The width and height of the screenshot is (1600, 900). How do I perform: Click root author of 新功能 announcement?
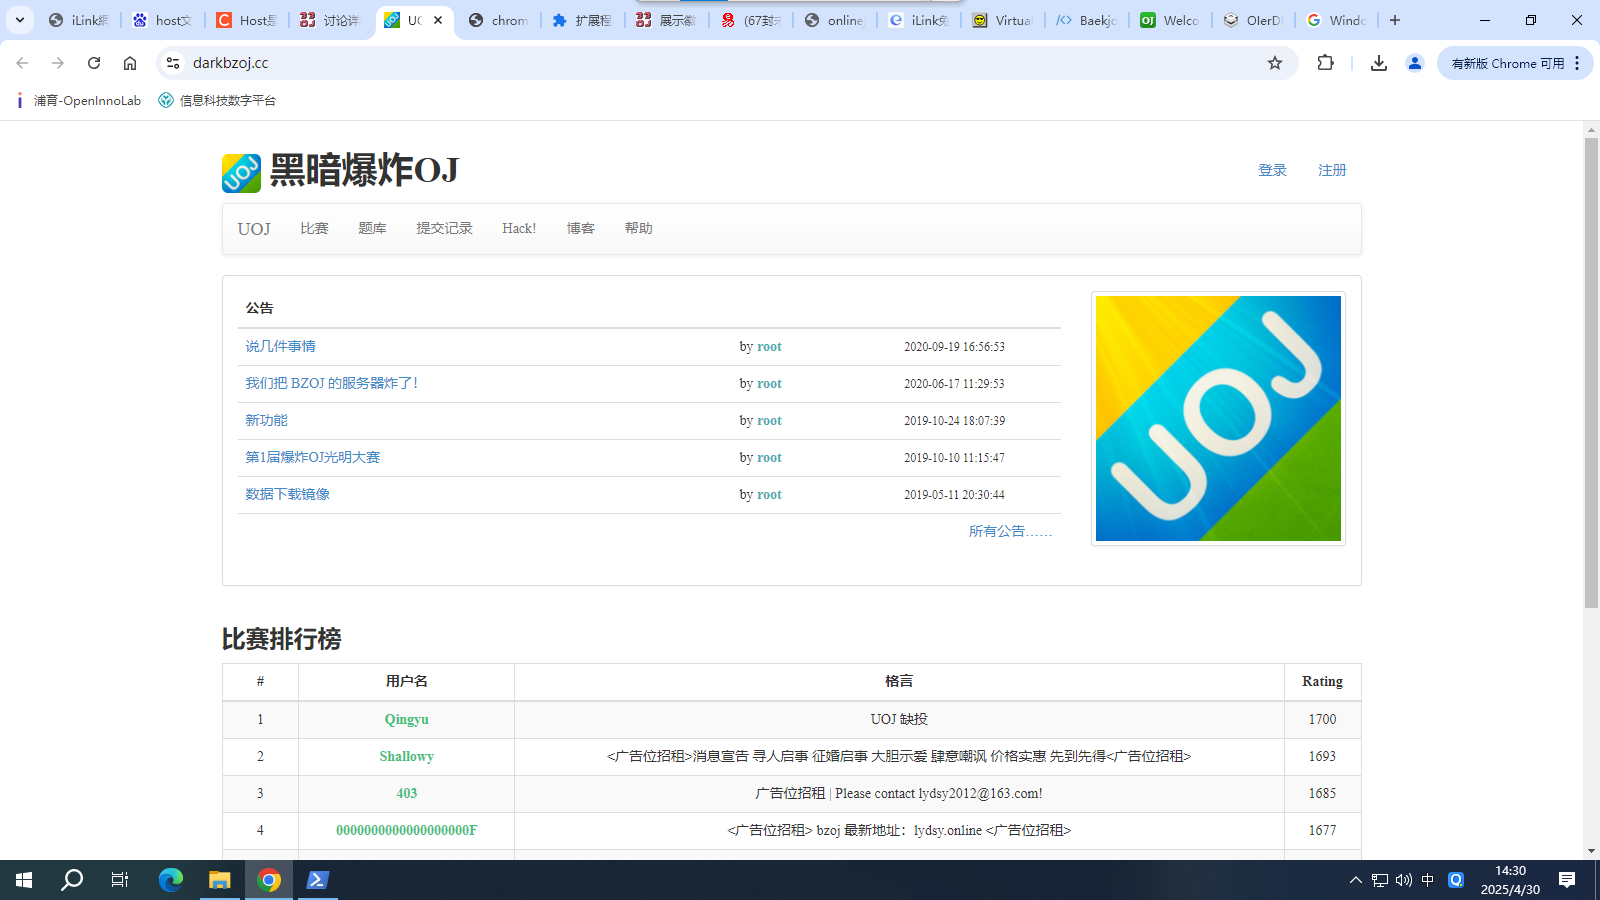(x=769, y=420)
